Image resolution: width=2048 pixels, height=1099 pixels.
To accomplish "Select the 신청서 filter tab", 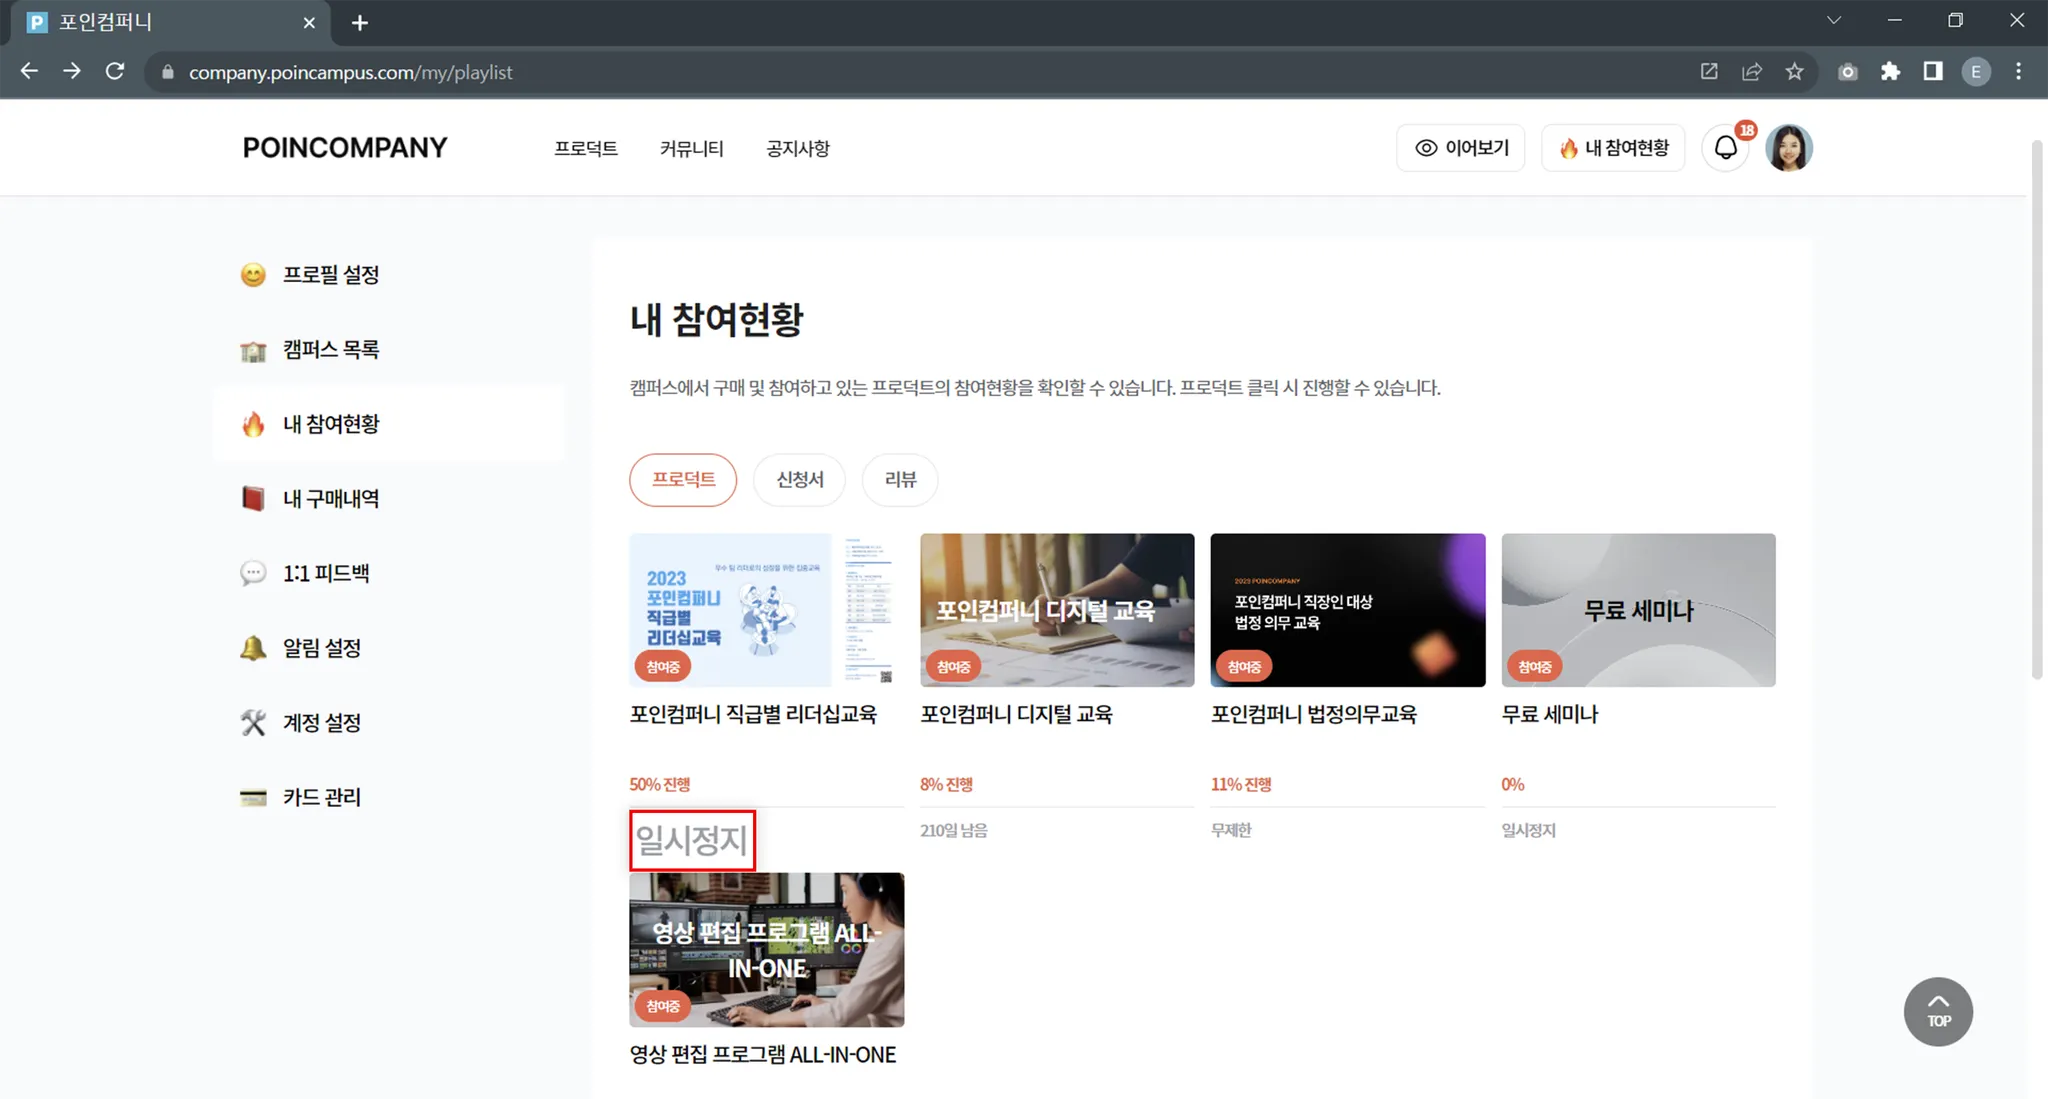I will (799, 479).
